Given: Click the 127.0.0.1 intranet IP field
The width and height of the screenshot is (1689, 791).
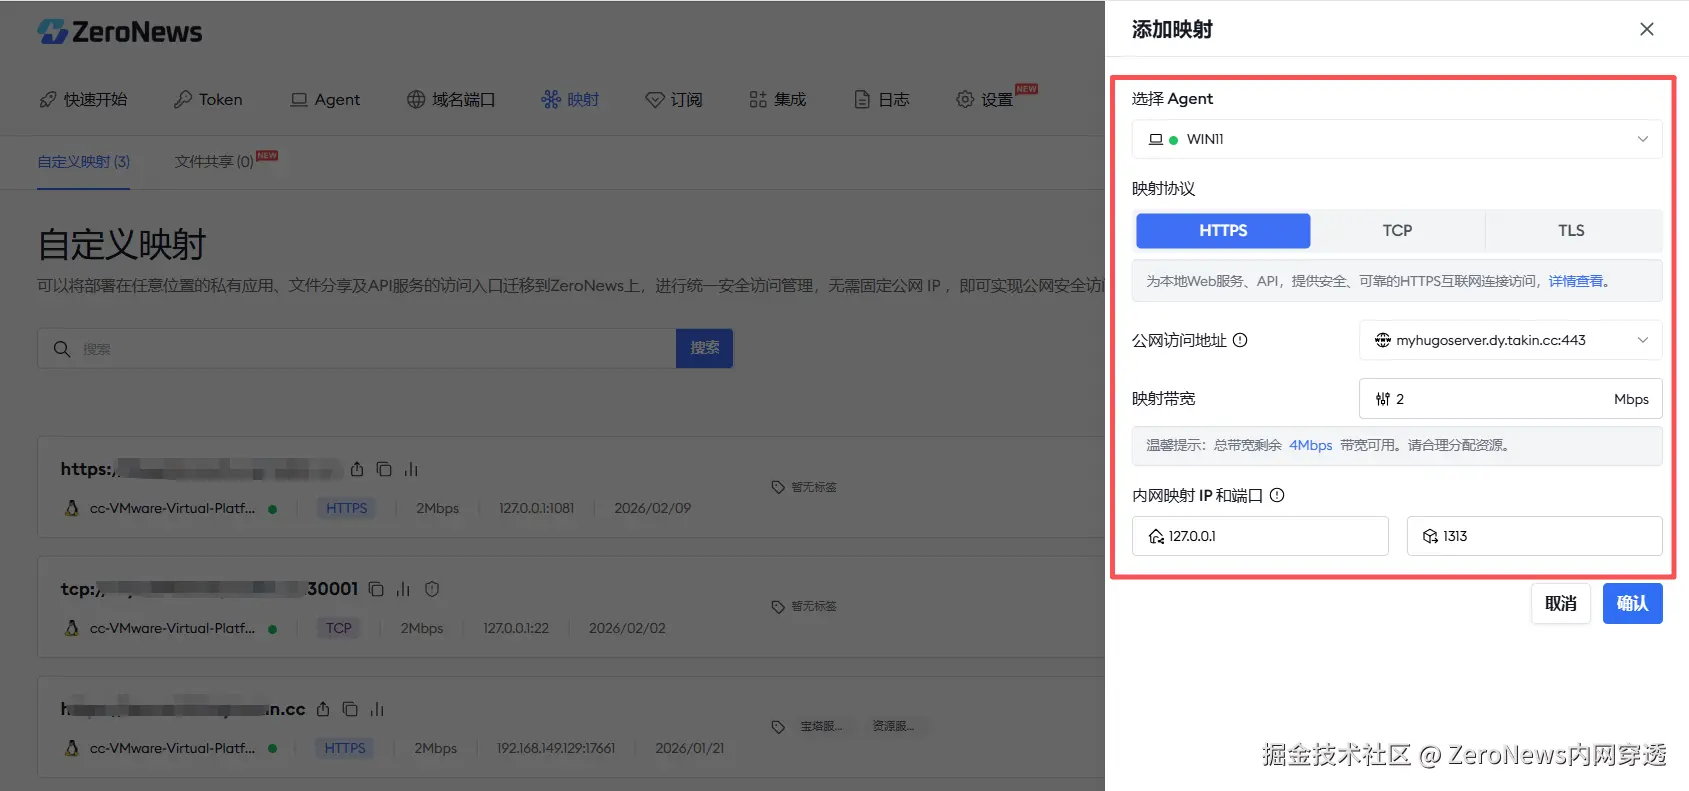Looking at the screenshot, I should pos(1260,536).
